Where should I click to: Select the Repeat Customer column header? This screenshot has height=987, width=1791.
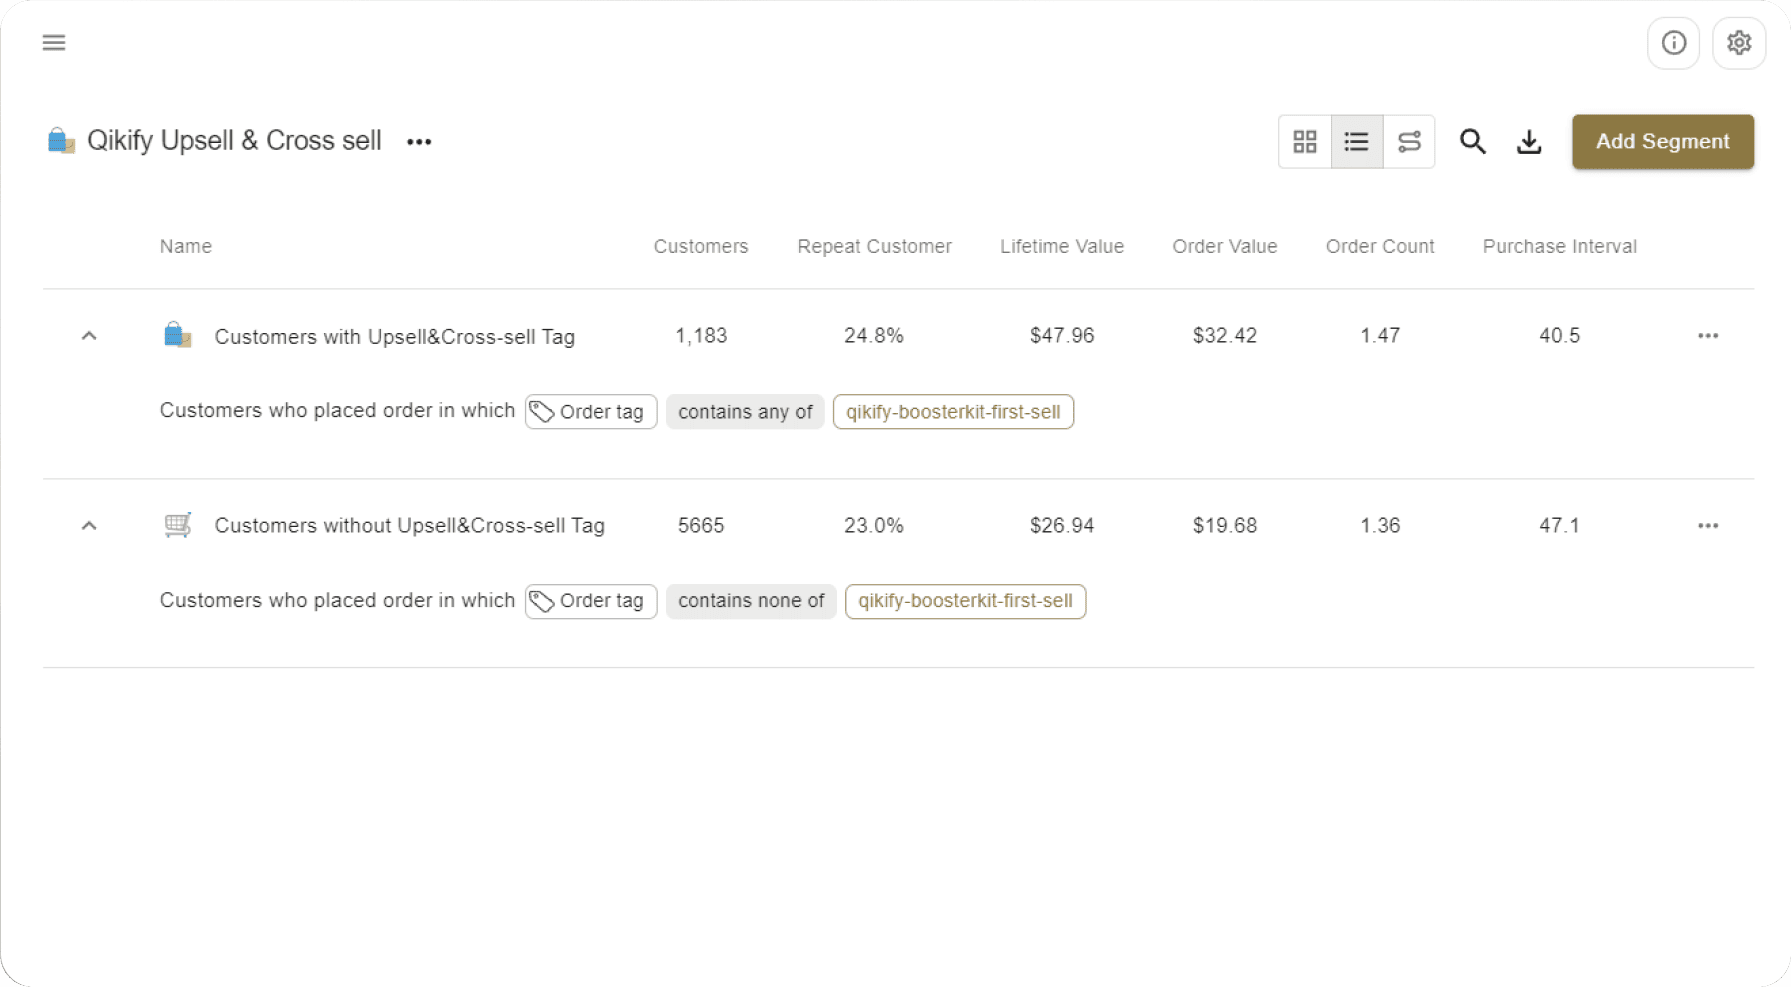(874, 246)
